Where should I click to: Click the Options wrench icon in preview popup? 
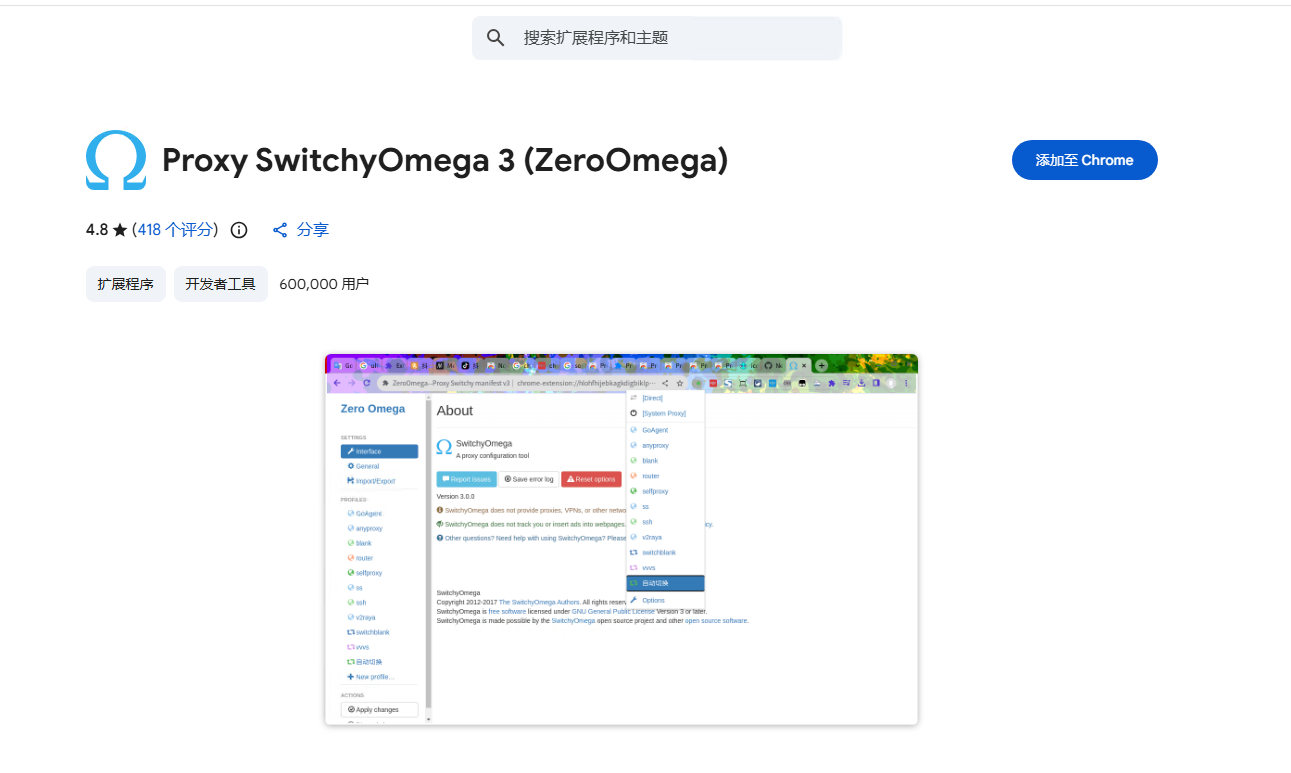click(x=633, y=600)
